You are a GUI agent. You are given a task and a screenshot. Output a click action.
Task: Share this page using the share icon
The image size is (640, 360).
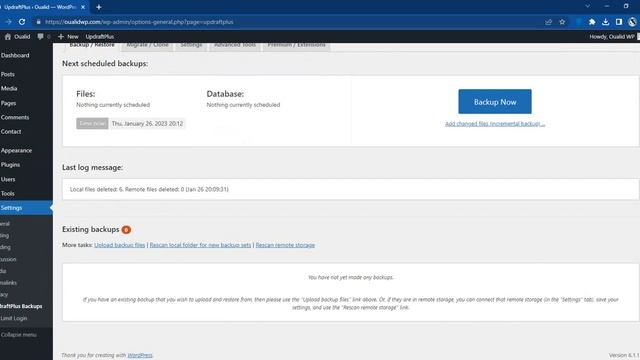click(x=548, y=22)
